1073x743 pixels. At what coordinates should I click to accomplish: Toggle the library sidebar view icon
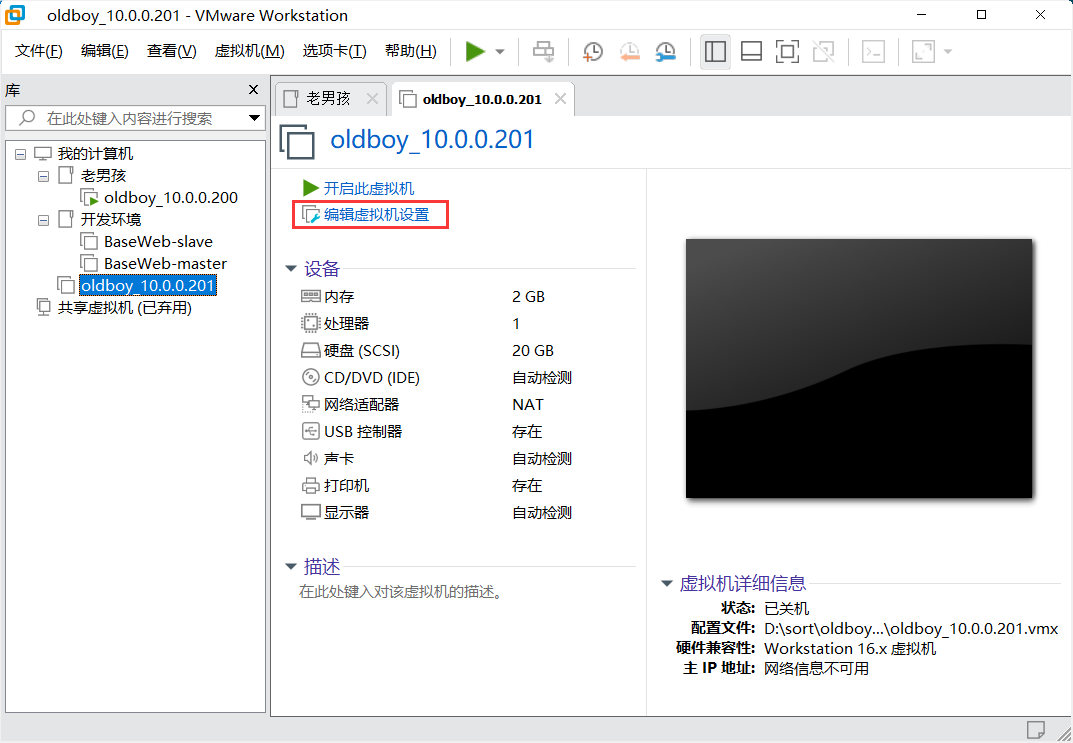(715, 51)
